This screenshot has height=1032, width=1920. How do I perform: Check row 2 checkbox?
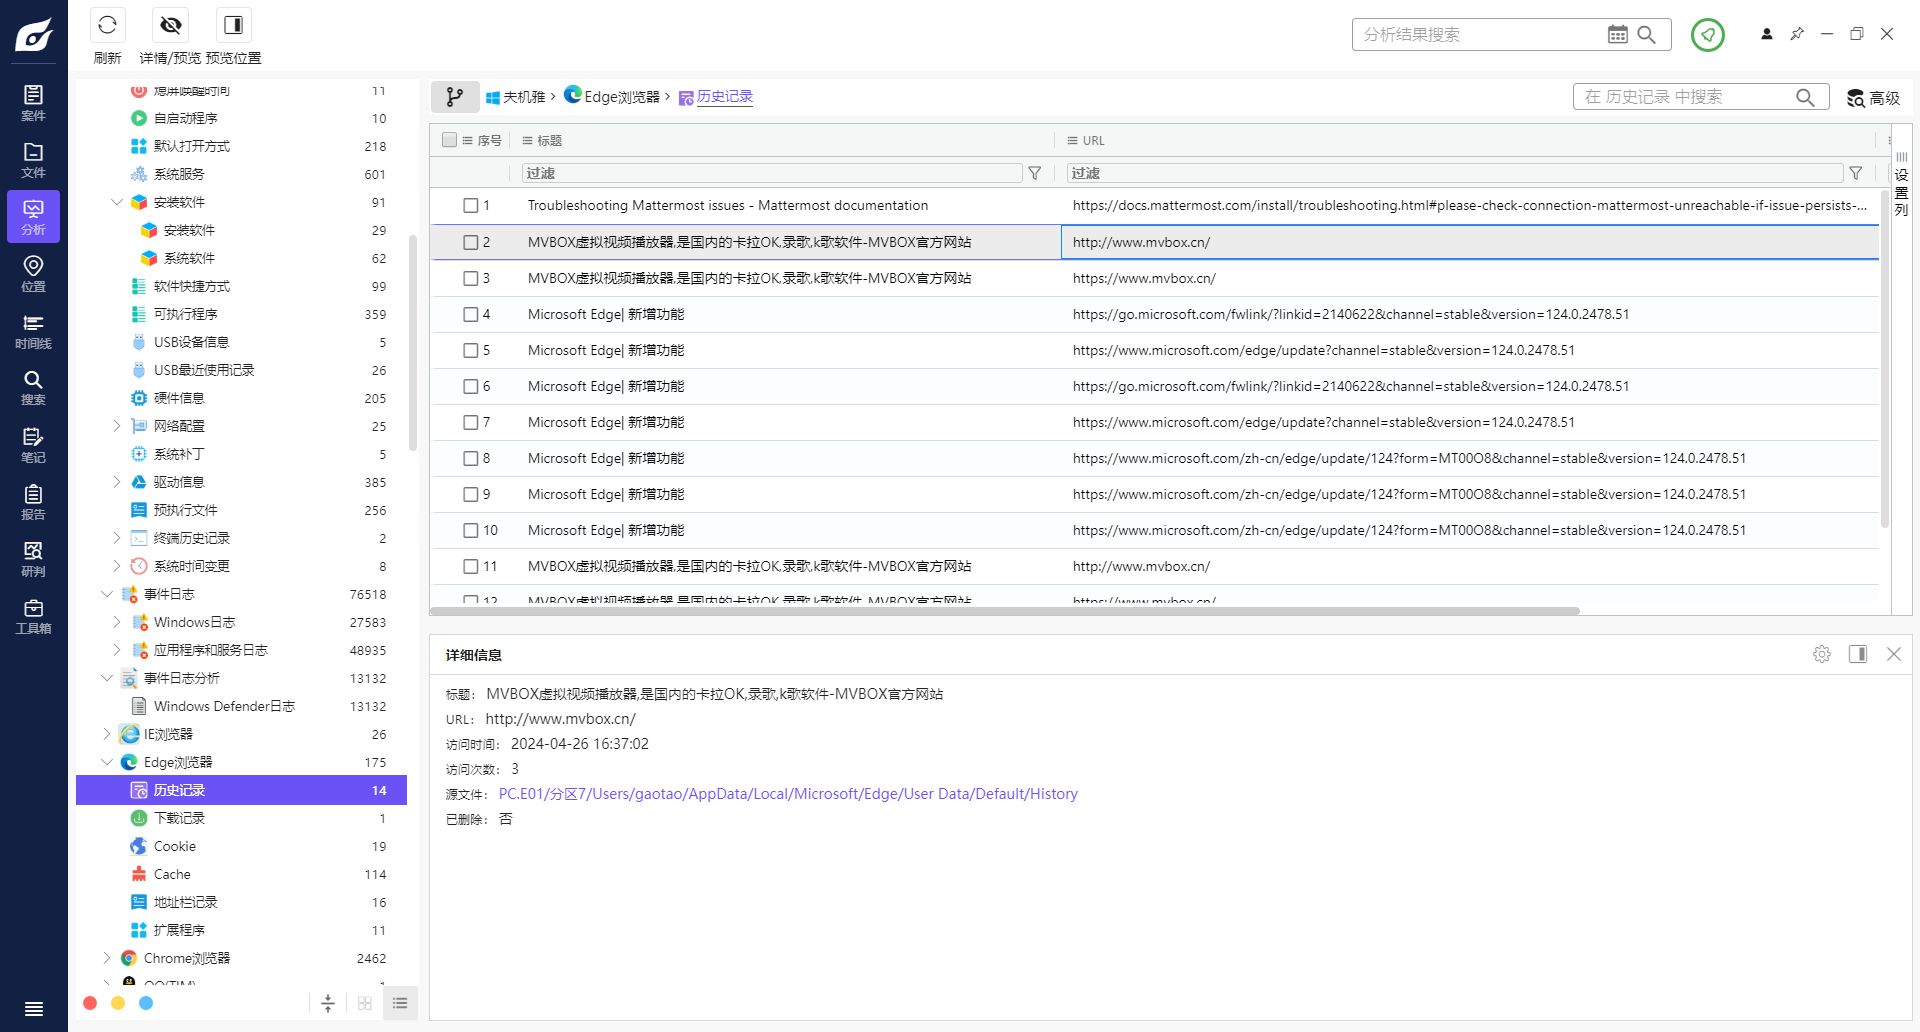coord(471,242)
